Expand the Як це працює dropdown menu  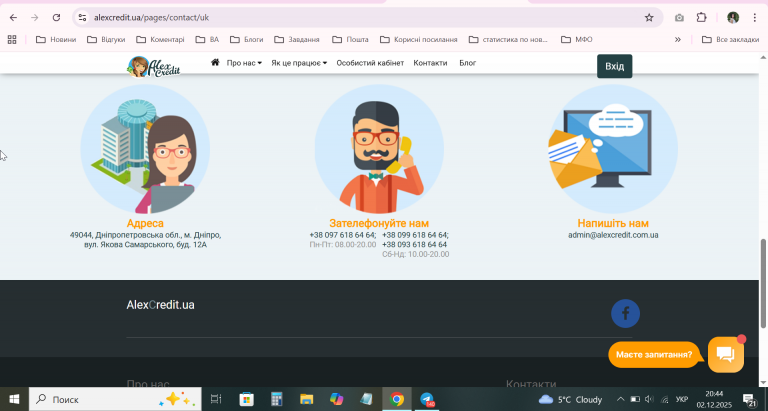click(x=299, y=63)
